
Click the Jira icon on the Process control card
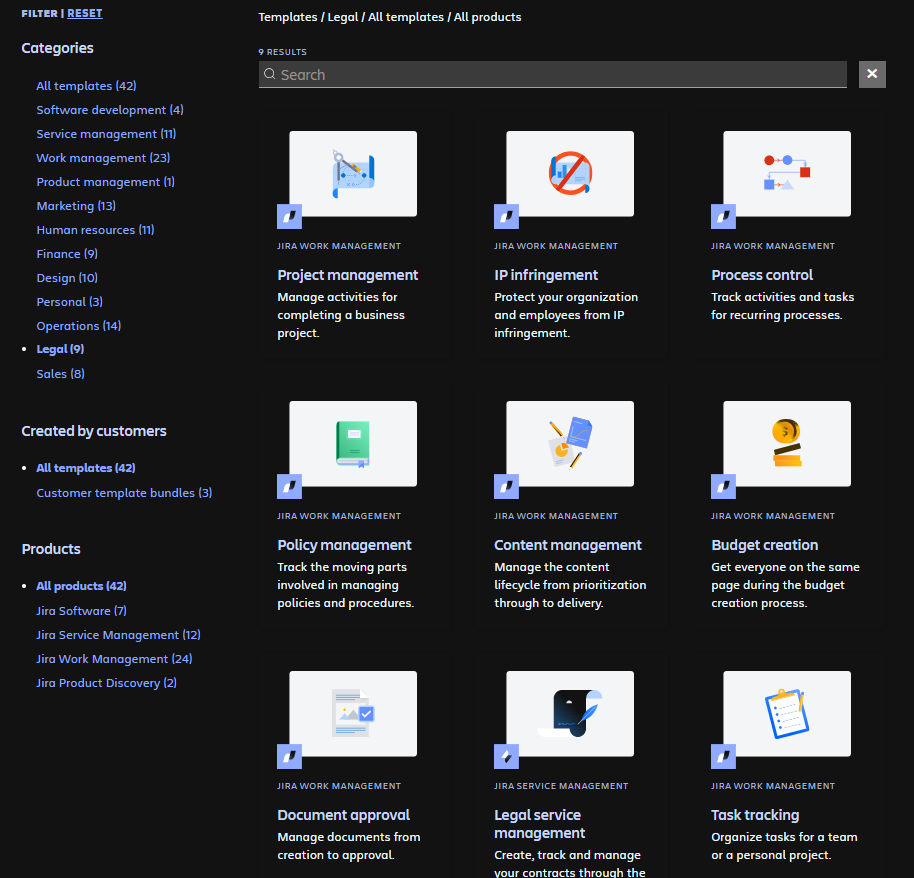point(723,216)
